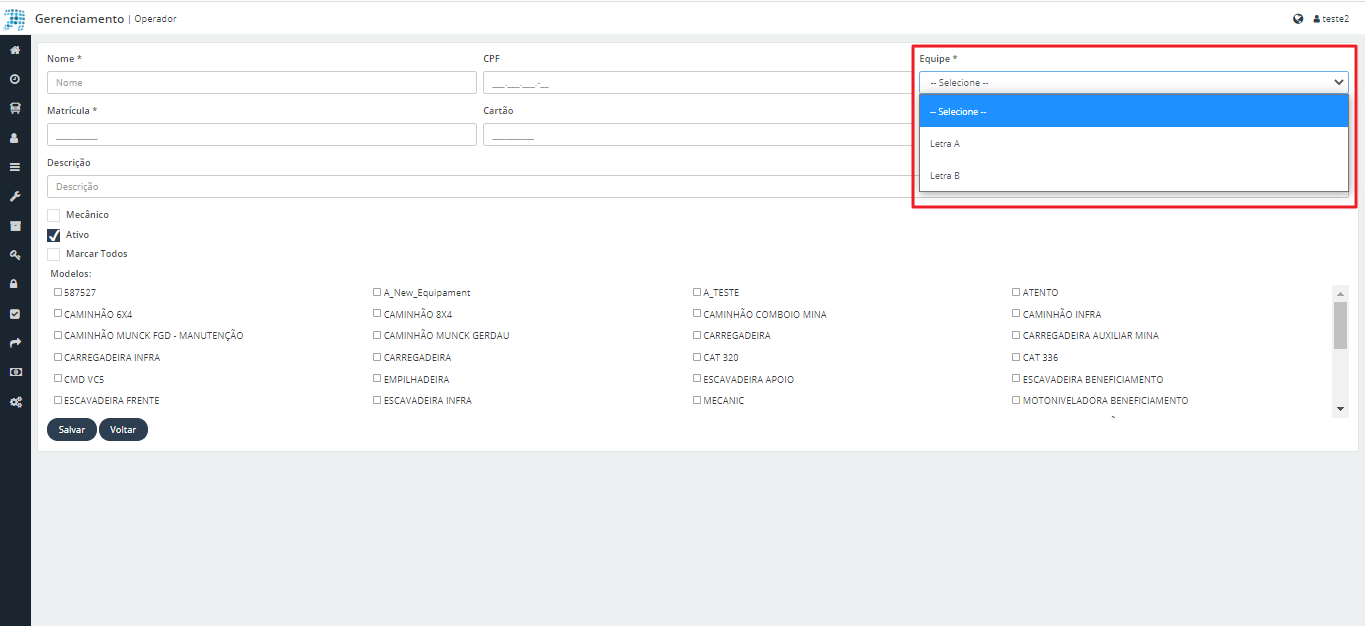Viewport: 1365px width, 626px height.
Task: Choose '-- Selecione --' in the dropdown list
Action: pos(1134,112)
